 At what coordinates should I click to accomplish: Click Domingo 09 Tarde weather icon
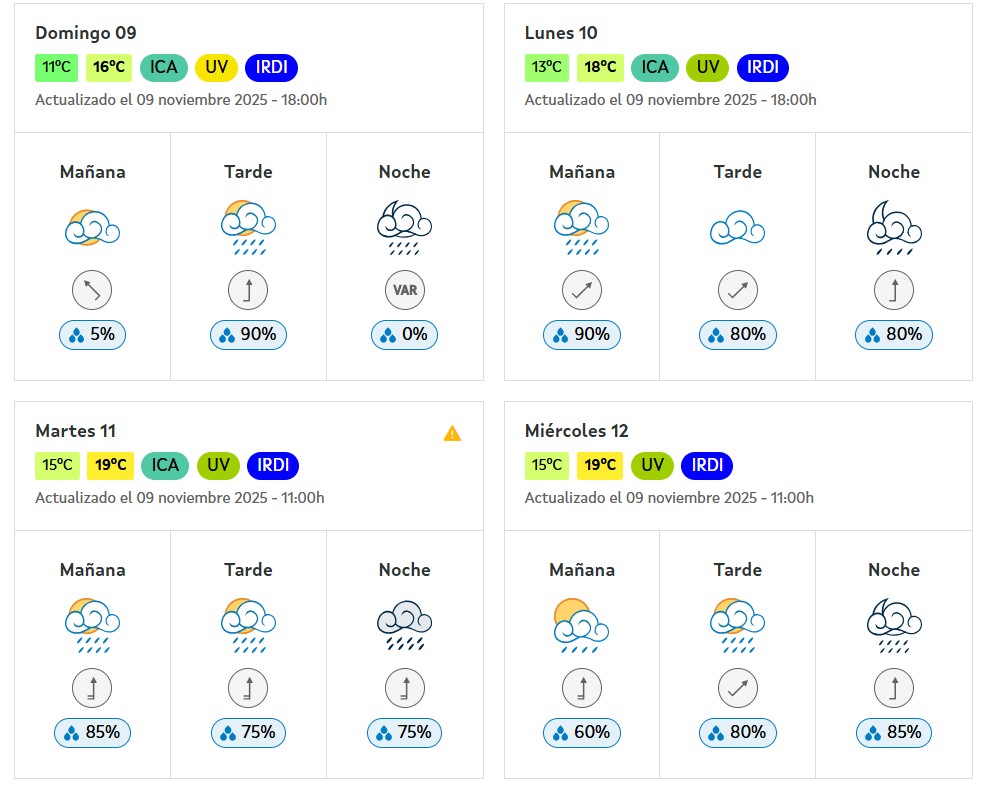pos(248,226)
